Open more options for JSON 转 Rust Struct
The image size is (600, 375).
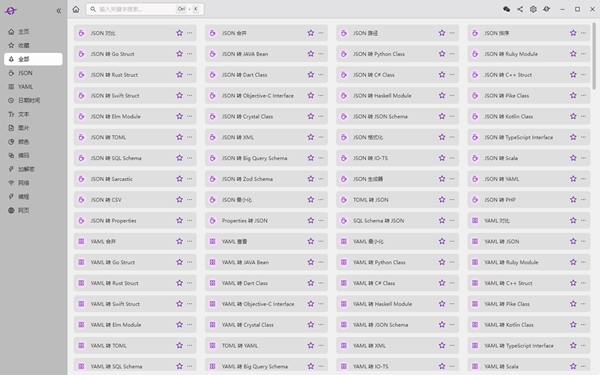pyautogui.click(x=189, y=75)
